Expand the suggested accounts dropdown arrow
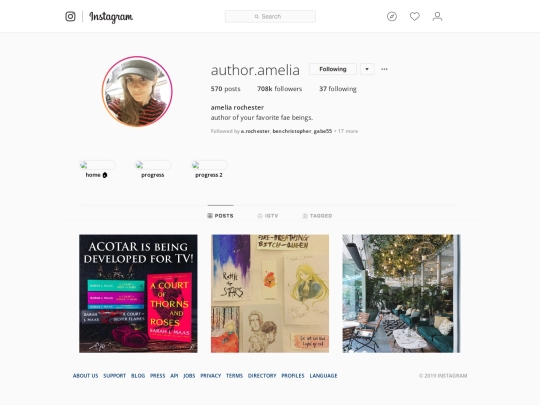This screenshot has width=540, height=405. [367, 69]
